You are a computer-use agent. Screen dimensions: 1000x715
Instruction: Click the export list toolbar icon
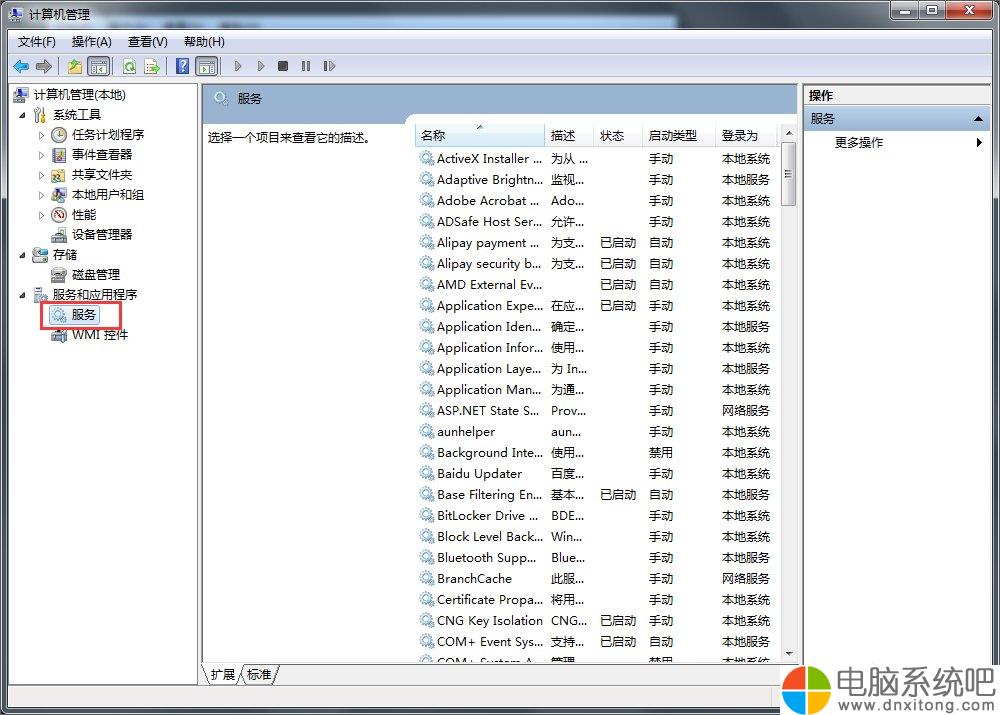152,66
